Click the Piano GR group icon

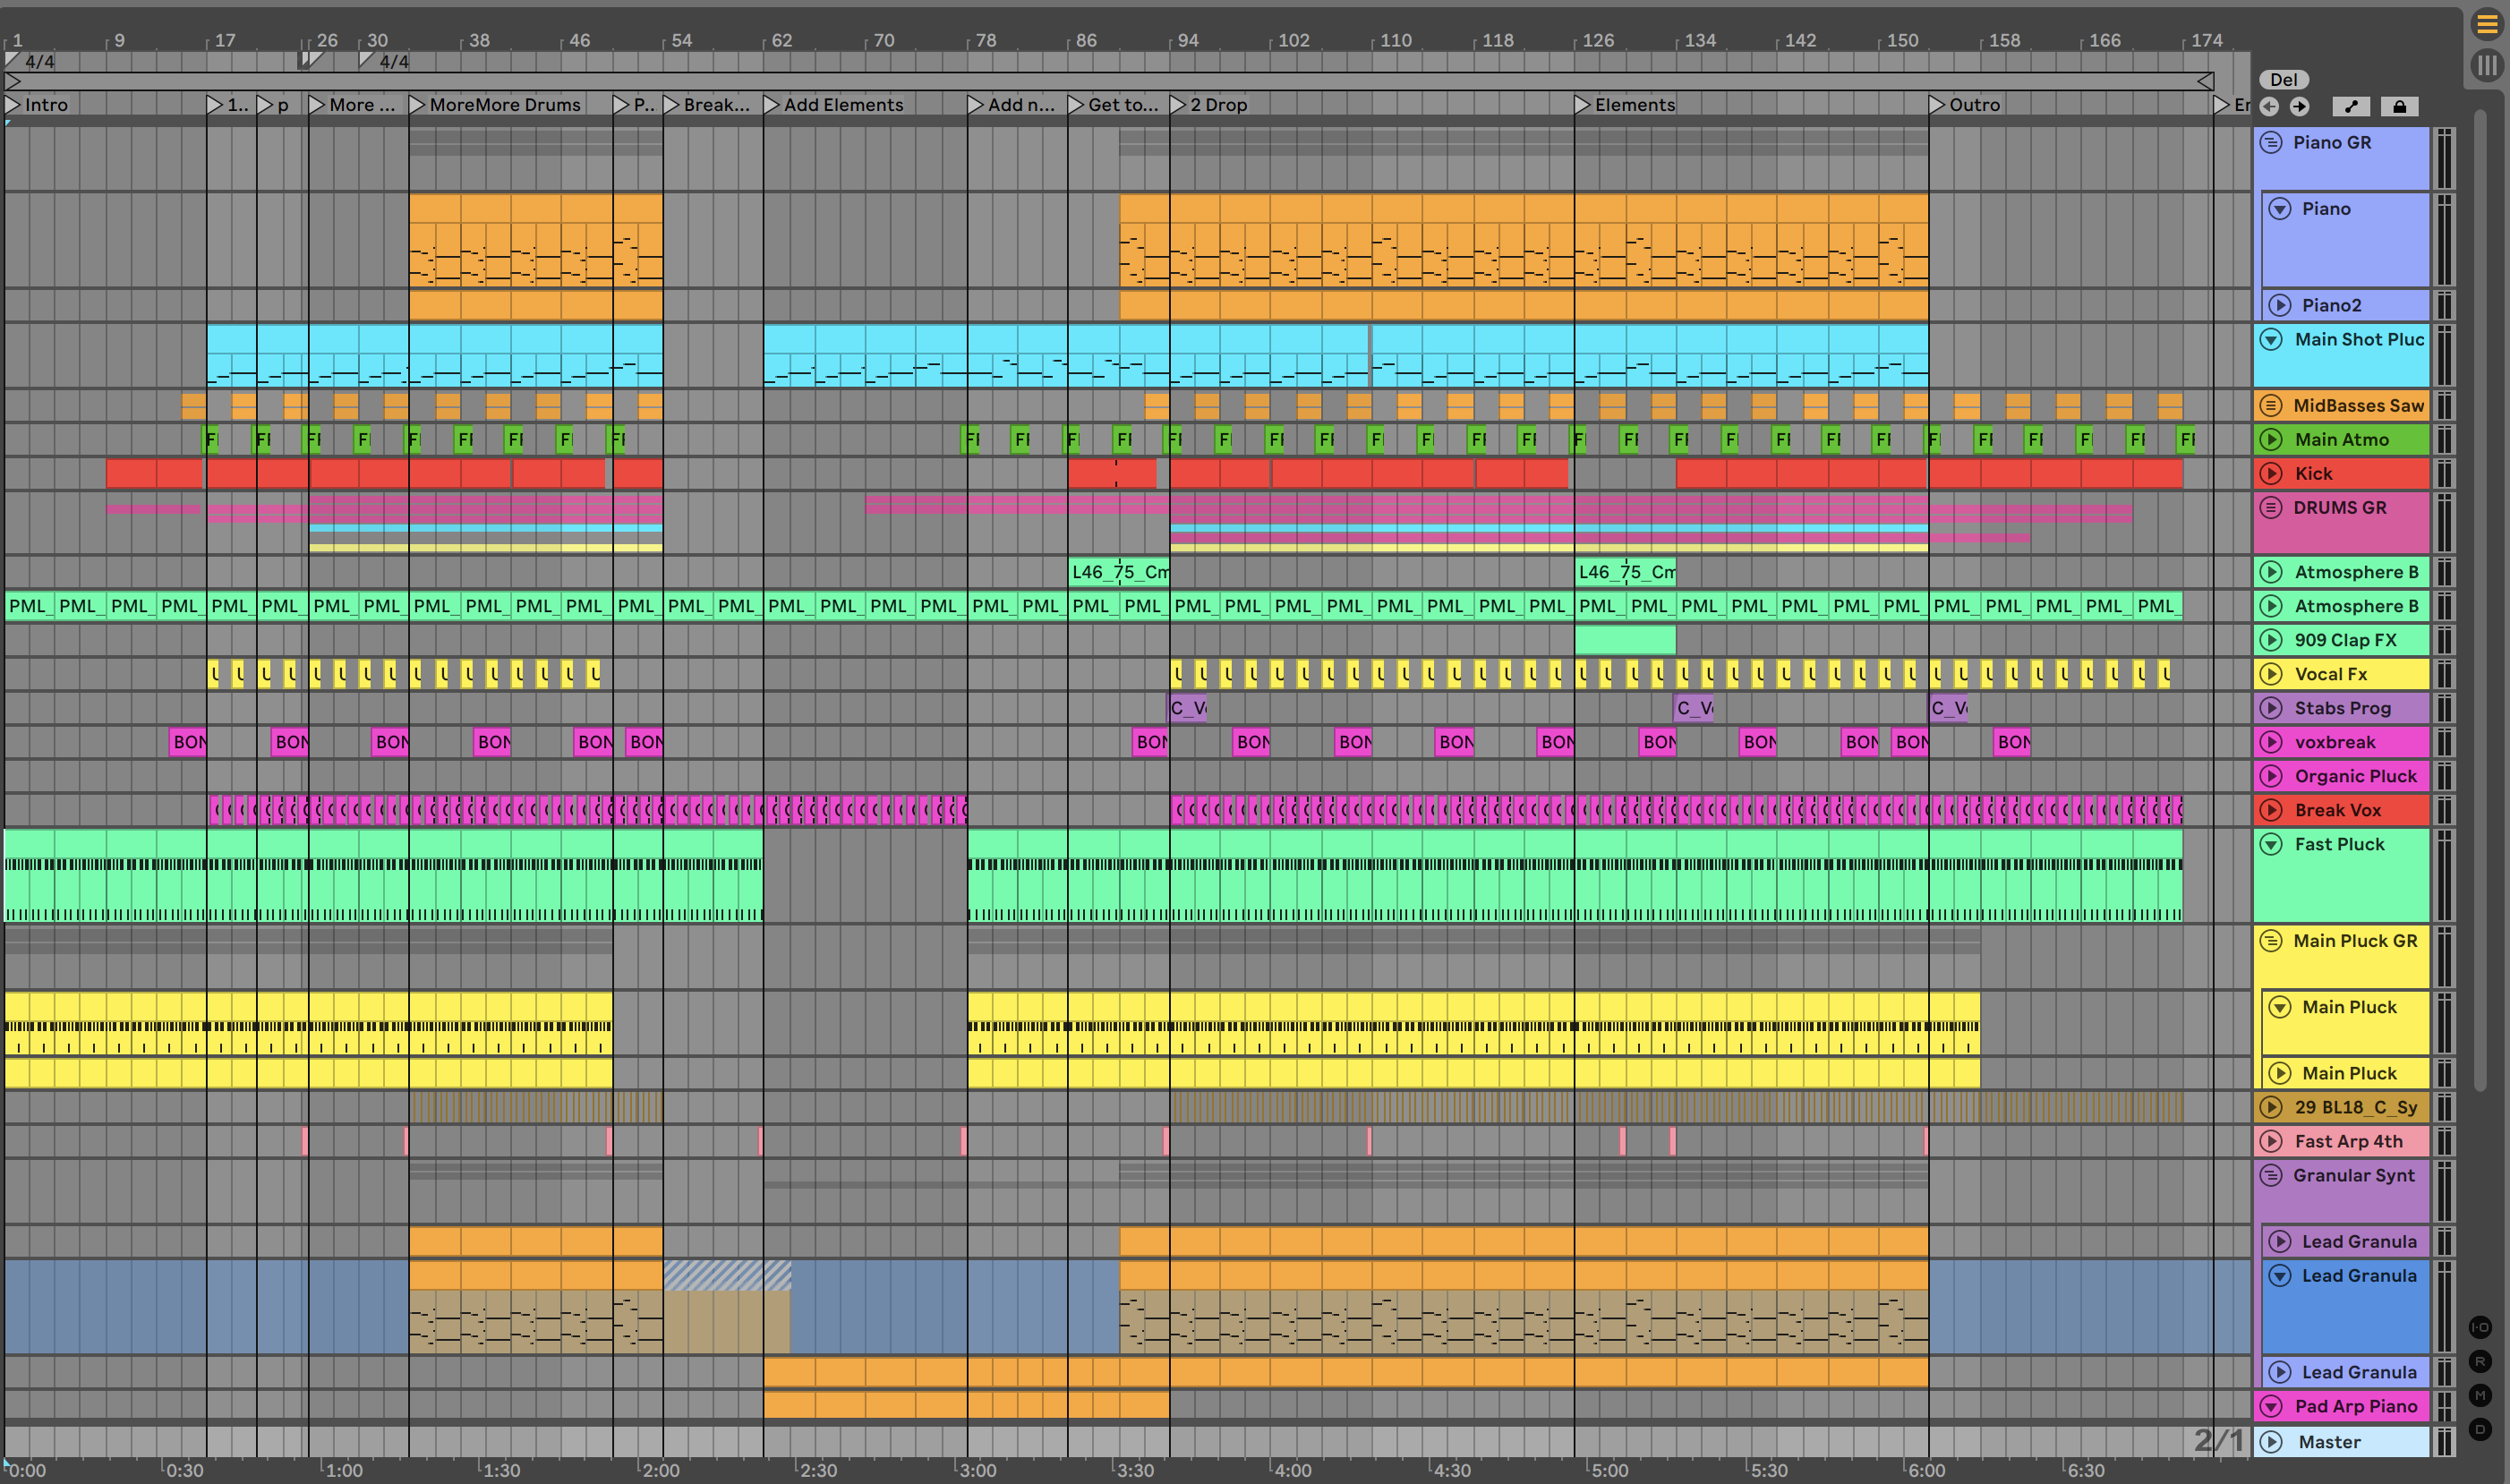(x=2271, y=142)
